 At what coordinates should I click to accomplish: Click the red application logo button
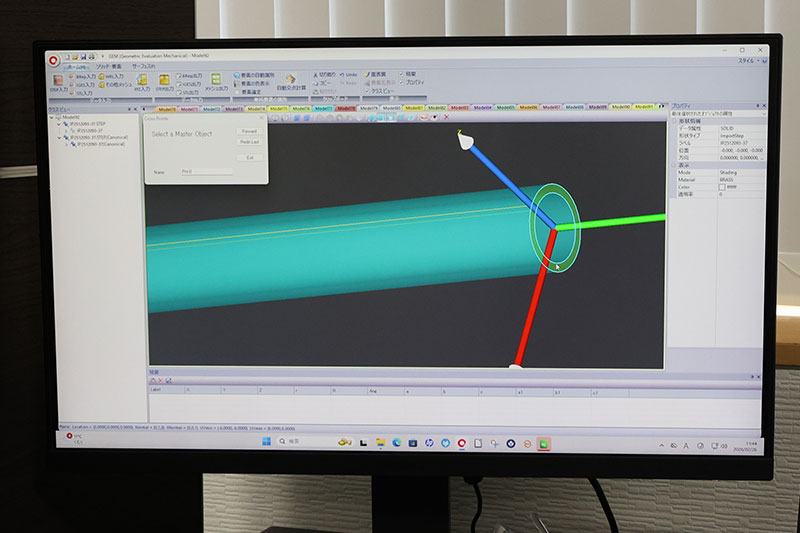[53, 58]
